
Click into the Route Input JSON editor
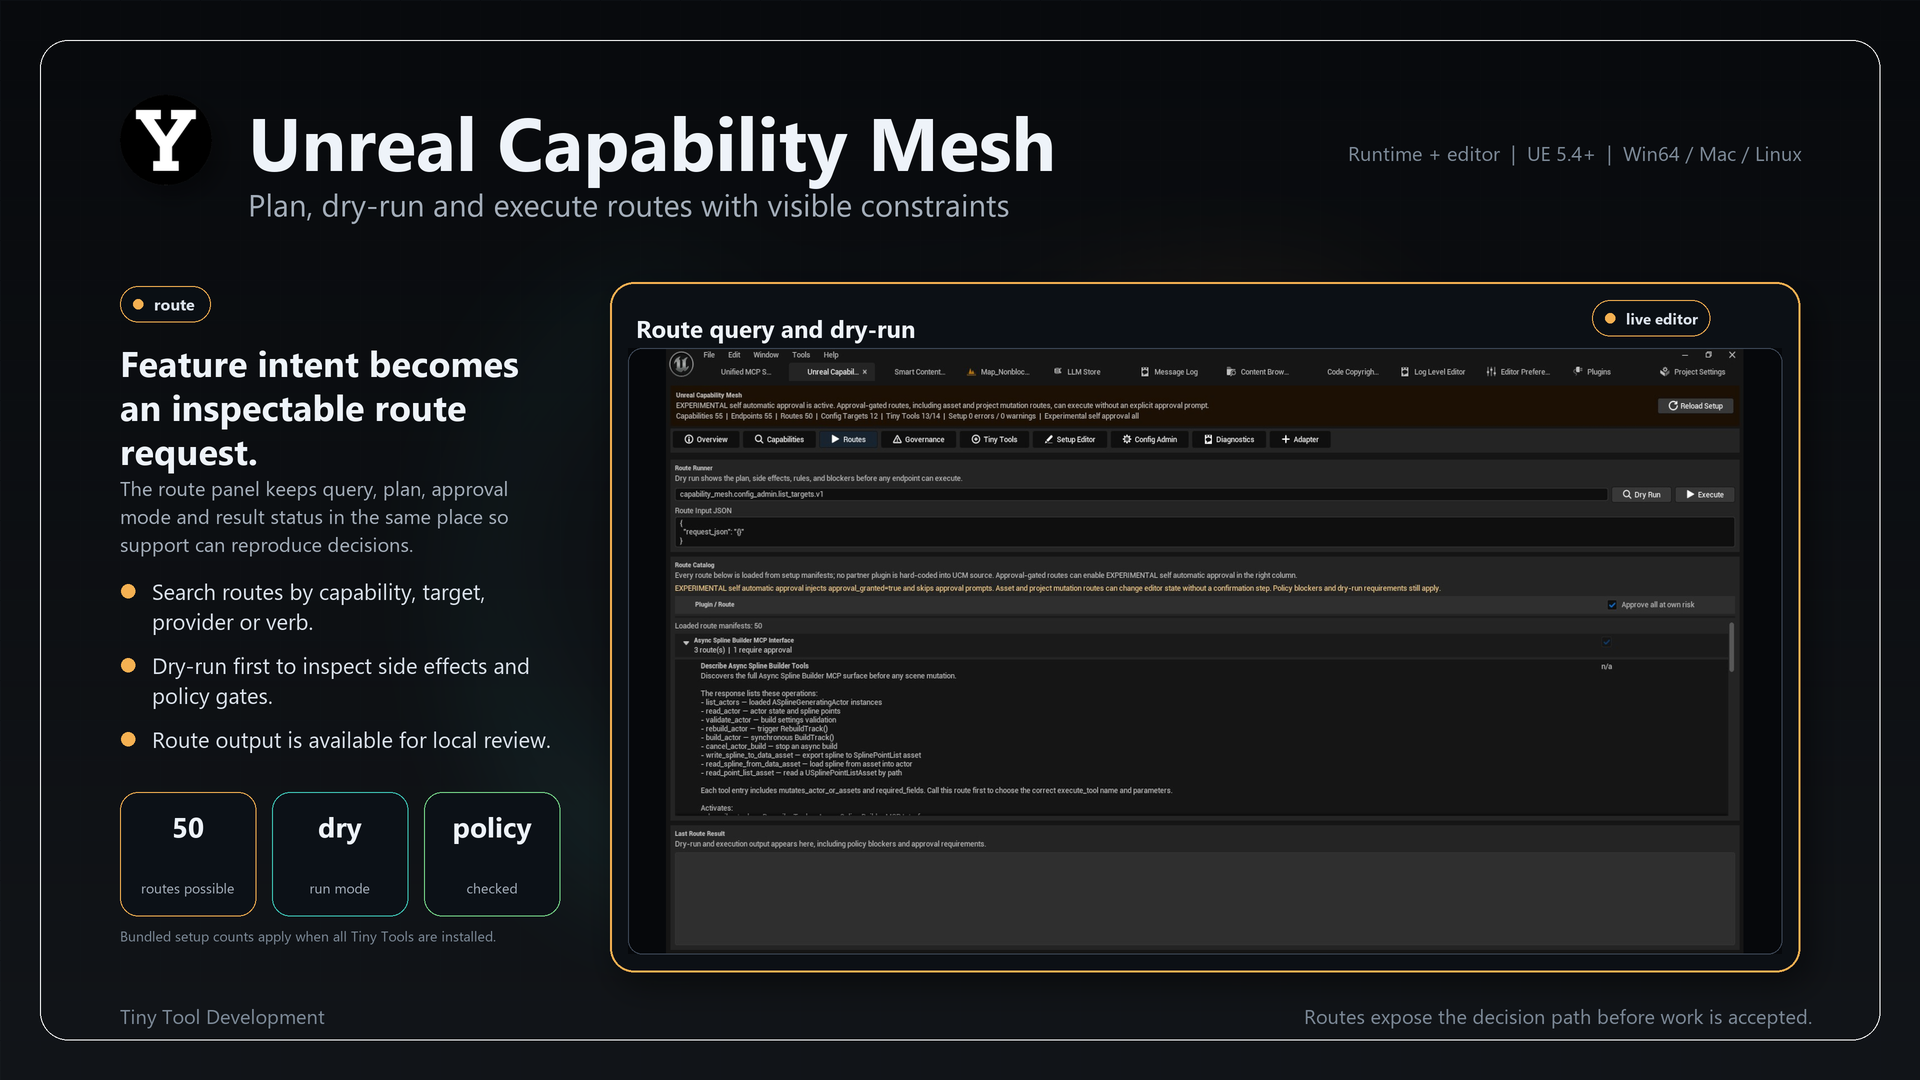click(1204, 532)
